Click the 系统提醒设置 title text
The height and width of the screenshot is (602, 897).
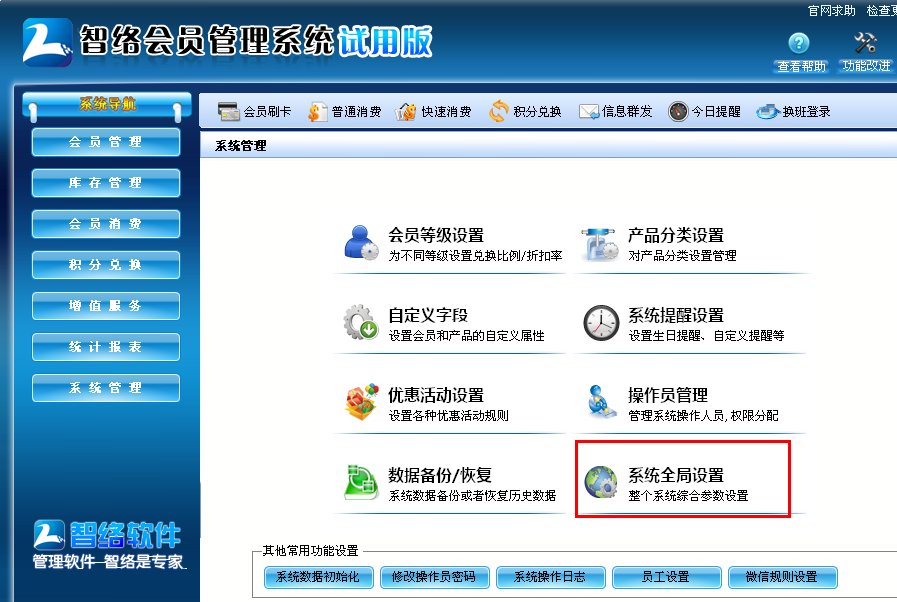click(676, 315)
